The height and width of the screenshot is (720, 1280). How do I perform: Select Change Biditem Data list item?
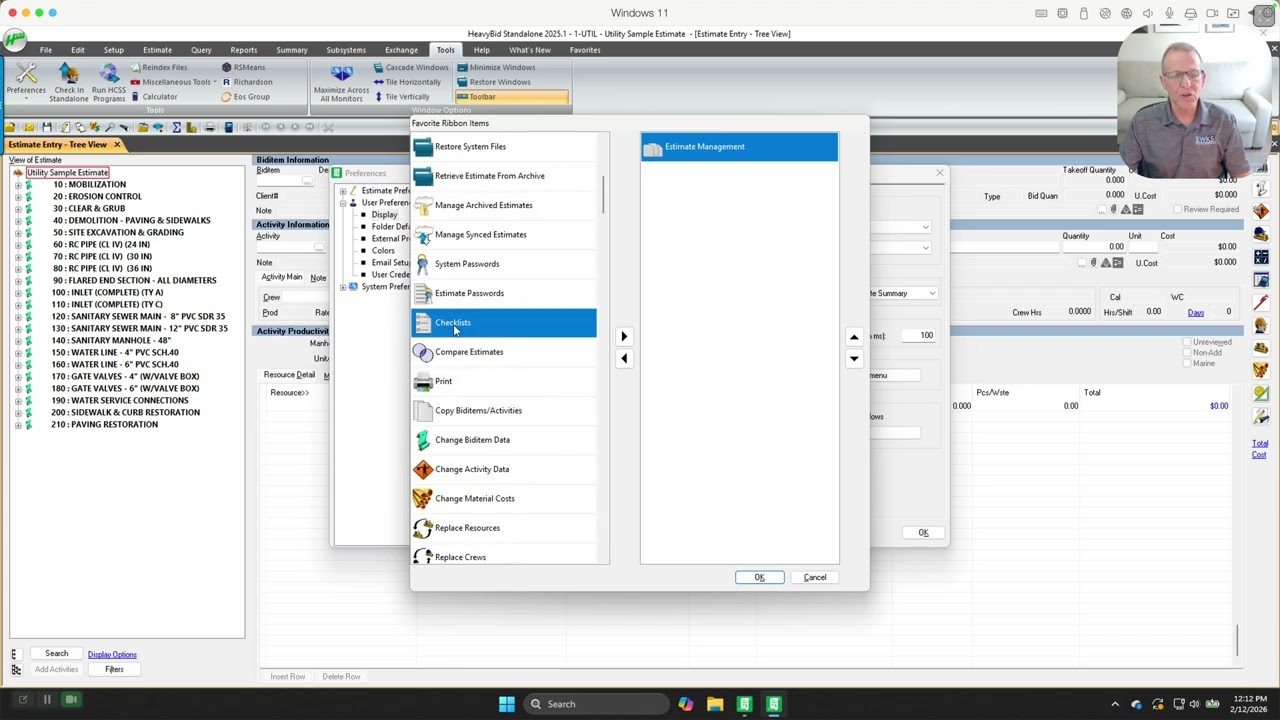coord(504,440)
